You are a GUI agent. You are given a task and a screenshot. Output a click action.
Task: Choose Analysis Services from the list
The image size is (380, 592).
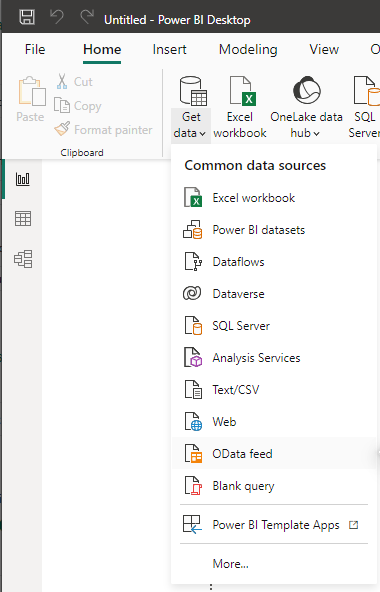point(274,358)
